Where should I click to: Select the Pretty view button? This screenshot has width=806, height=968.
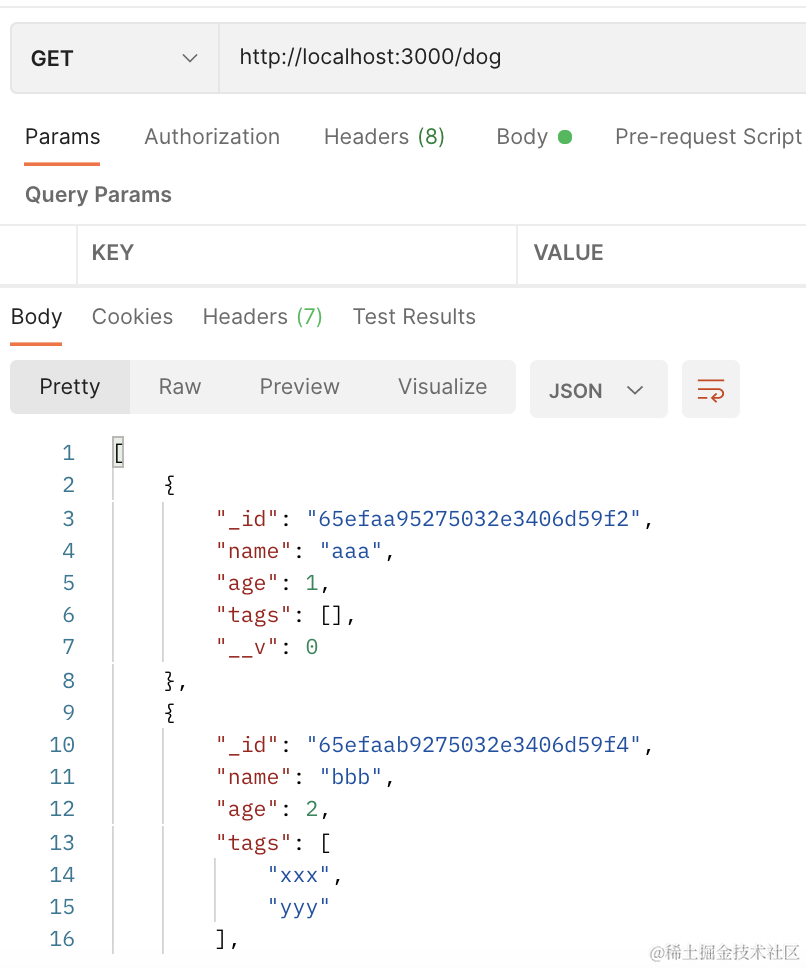[x=70, y=387]
